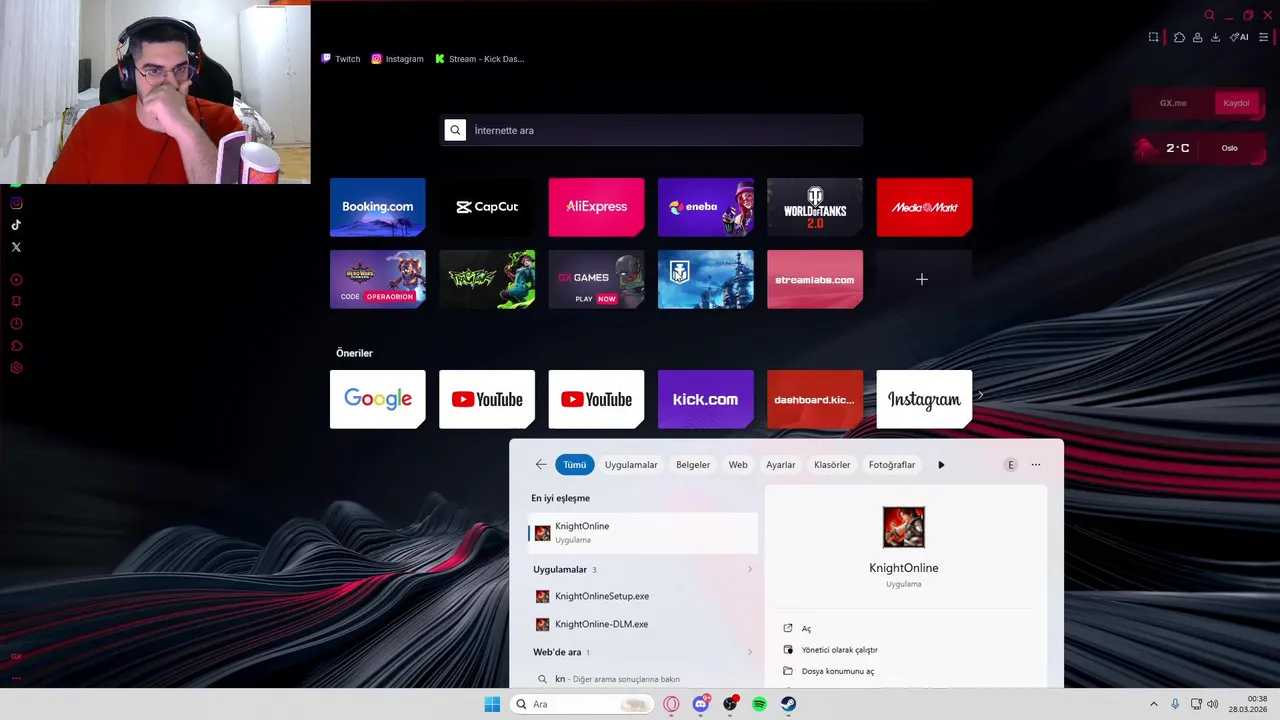Click the taskbar Ara search box
Image resolution: width=1280 pixels, height=720 pixels.
click(x=580, y=704)
